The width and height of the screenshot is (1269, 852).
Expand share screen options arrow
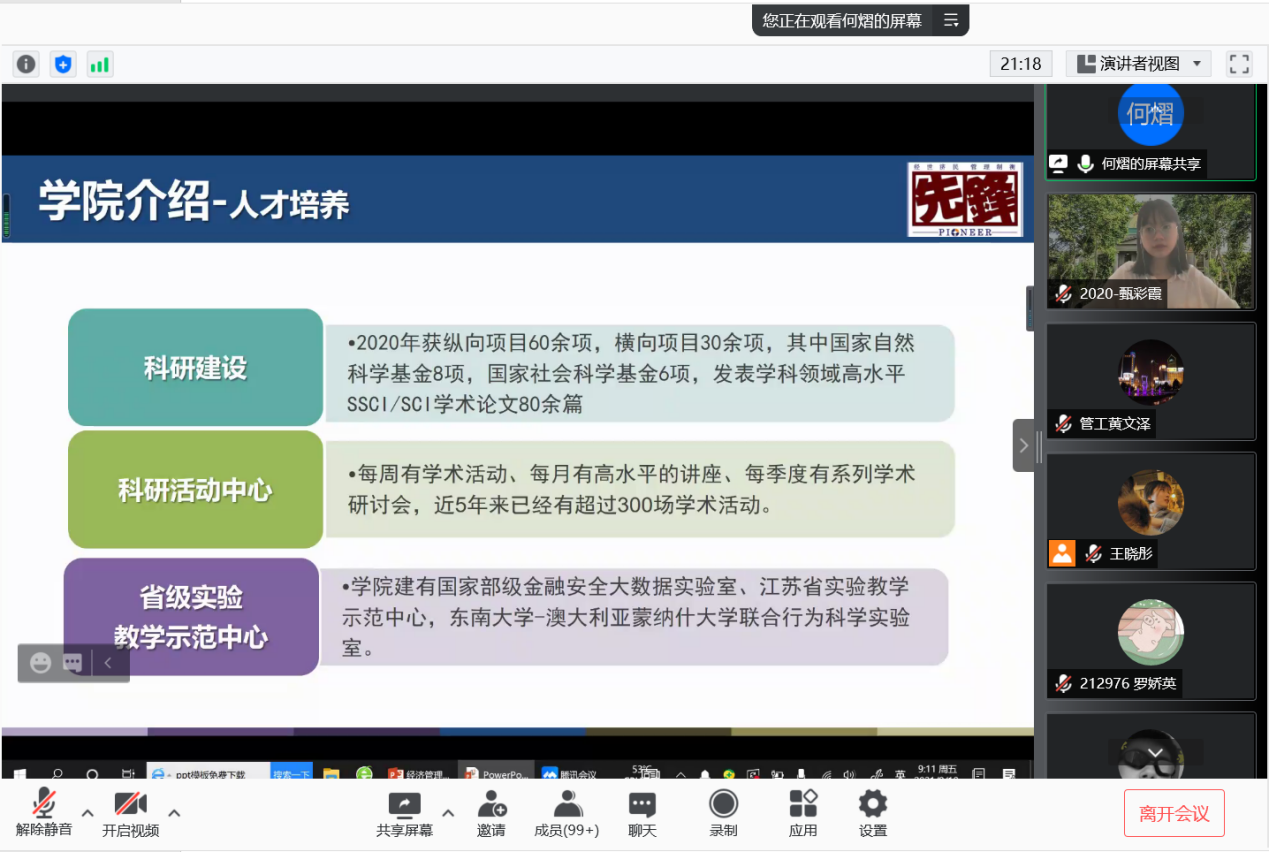[448, 812]
